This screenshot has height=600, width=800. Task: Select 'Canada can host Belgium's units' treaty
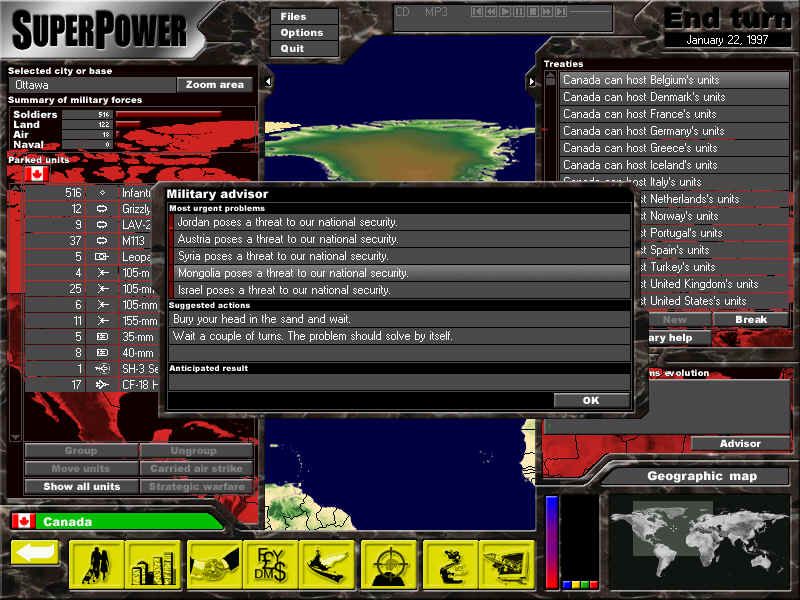coord(674,80)
